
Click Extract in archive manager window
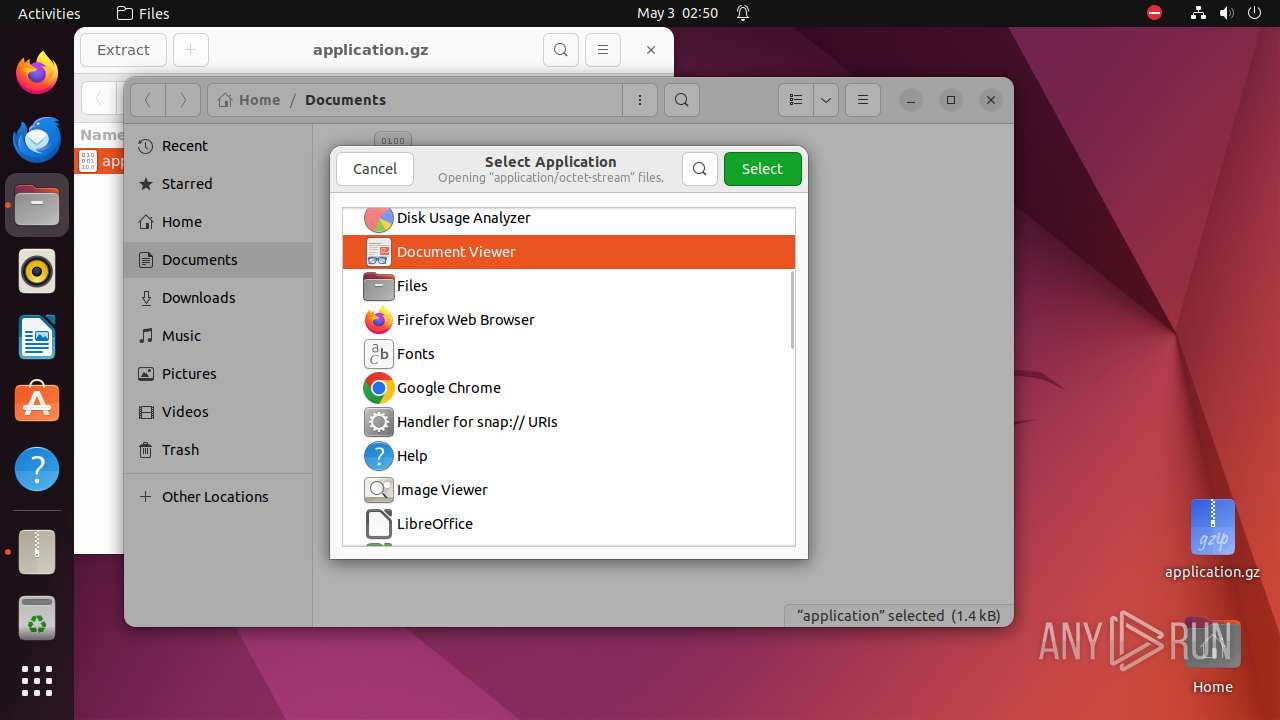click(123, 50)
